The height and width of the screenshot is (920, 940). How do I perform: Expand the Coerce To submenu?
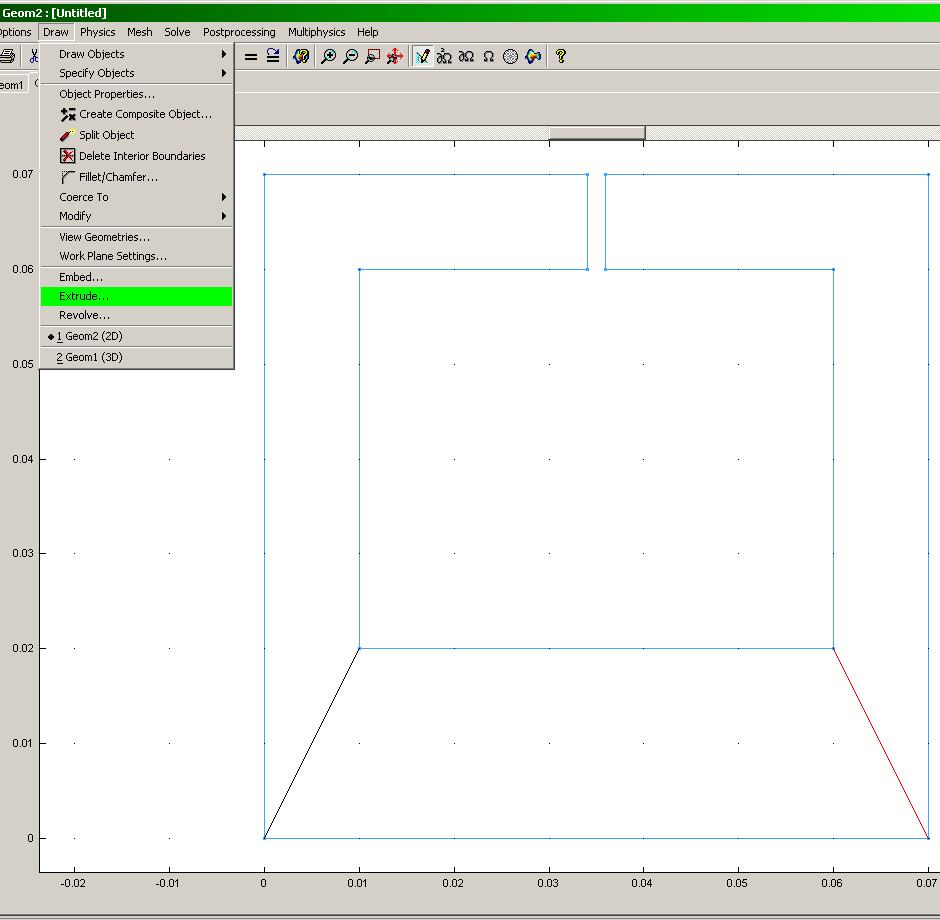click(x=137, y=197)
